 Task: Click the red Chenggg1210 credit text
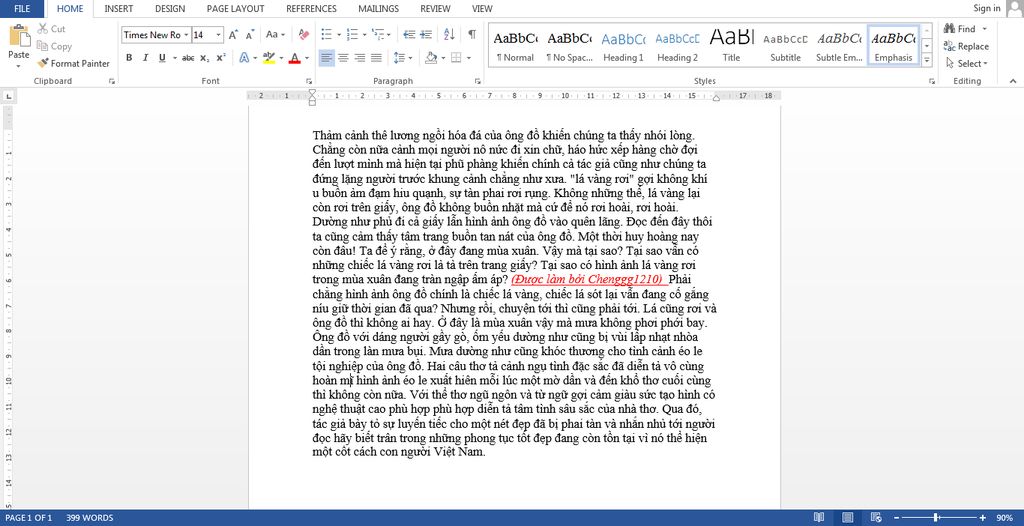click(x=586, y=280)
